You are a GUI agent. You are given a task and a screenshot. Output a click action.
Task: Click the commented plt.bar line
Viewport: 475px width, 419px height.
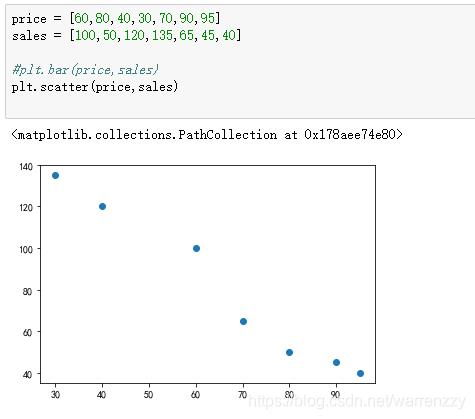pos(85,70)
